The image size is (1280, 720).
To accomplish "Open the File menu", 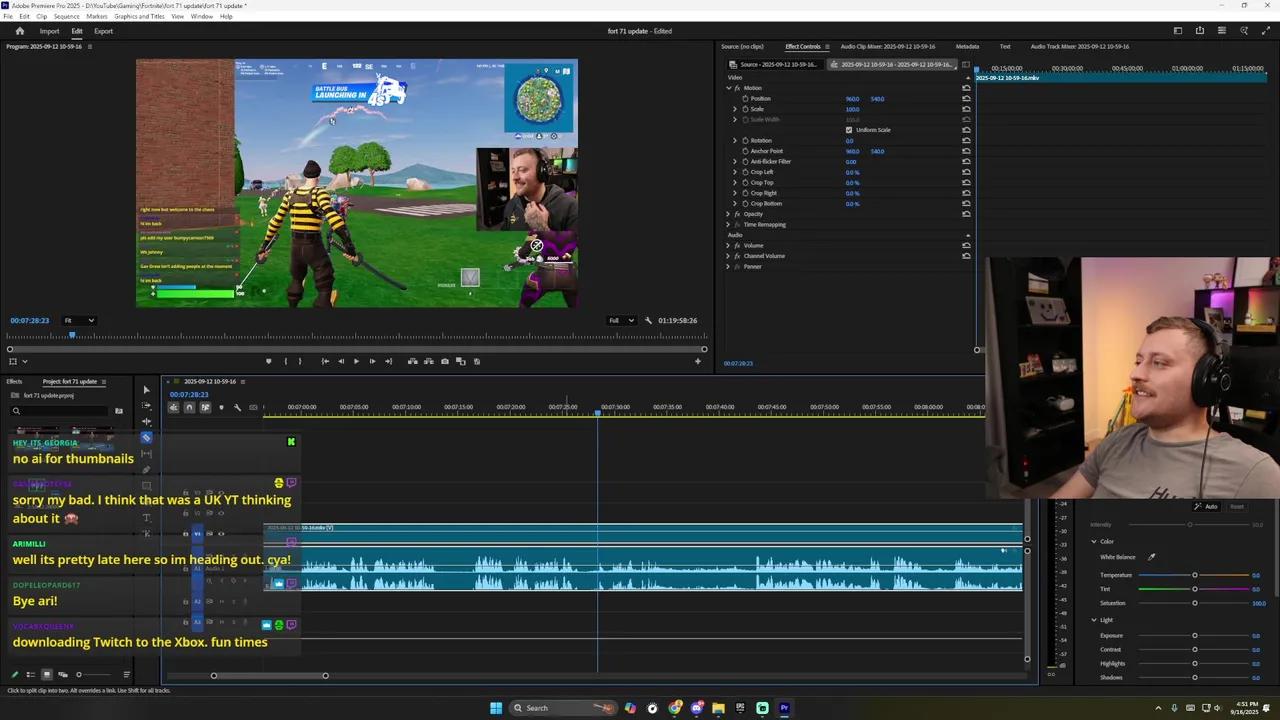I will (x=8, y=16).
